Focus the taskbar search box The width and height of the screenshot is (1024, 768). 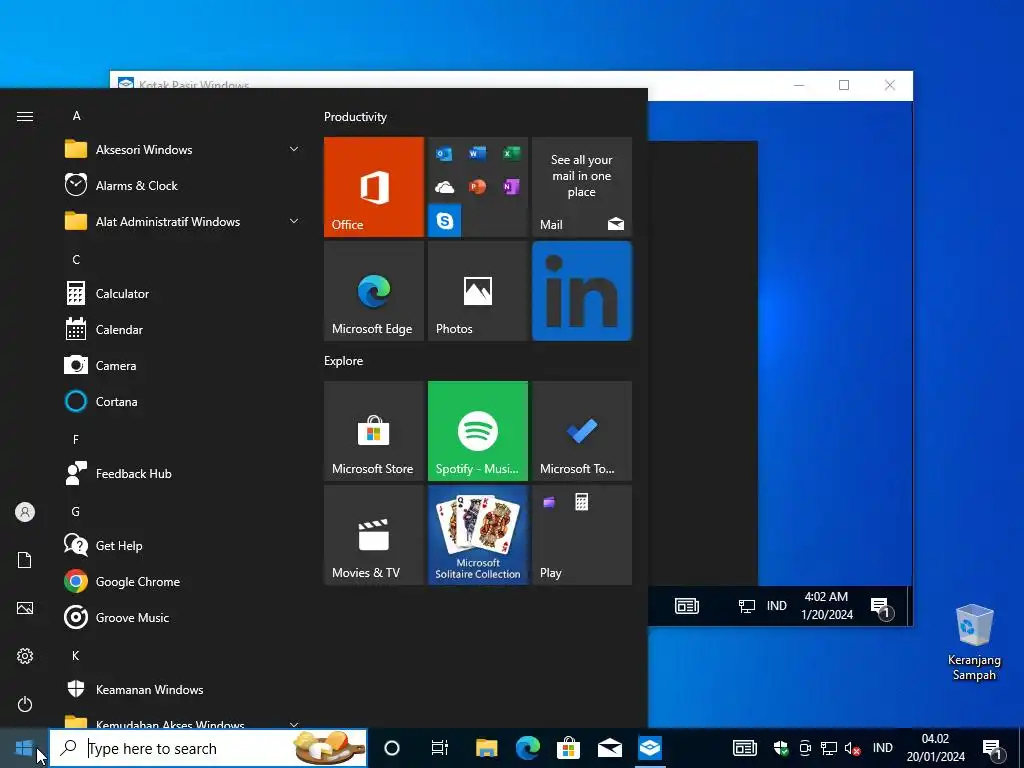208,748
